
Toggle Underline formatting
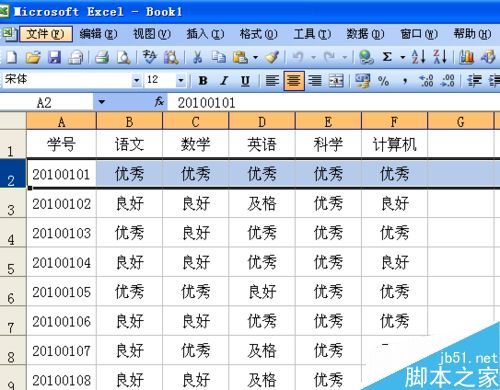click(245, 81)
